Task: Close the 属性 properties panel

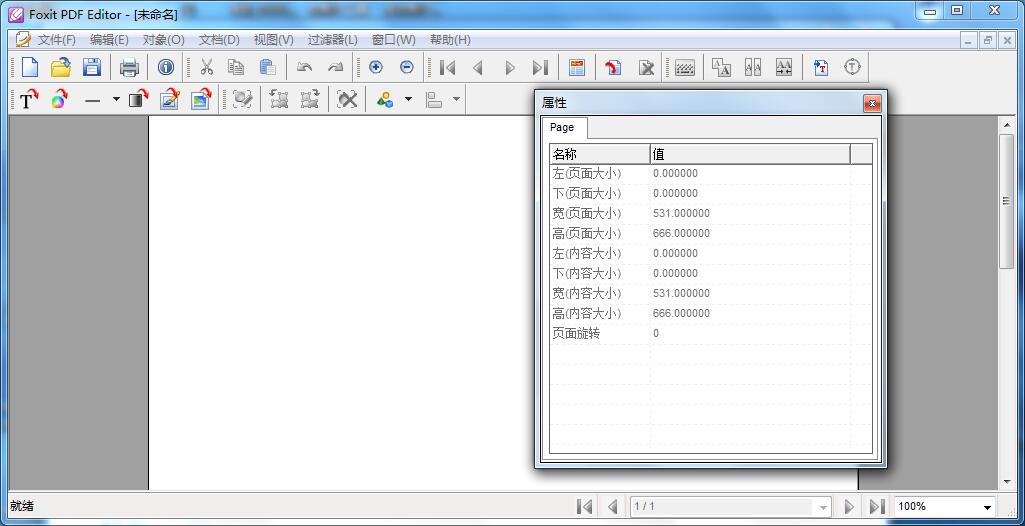Action: point(871,103)
